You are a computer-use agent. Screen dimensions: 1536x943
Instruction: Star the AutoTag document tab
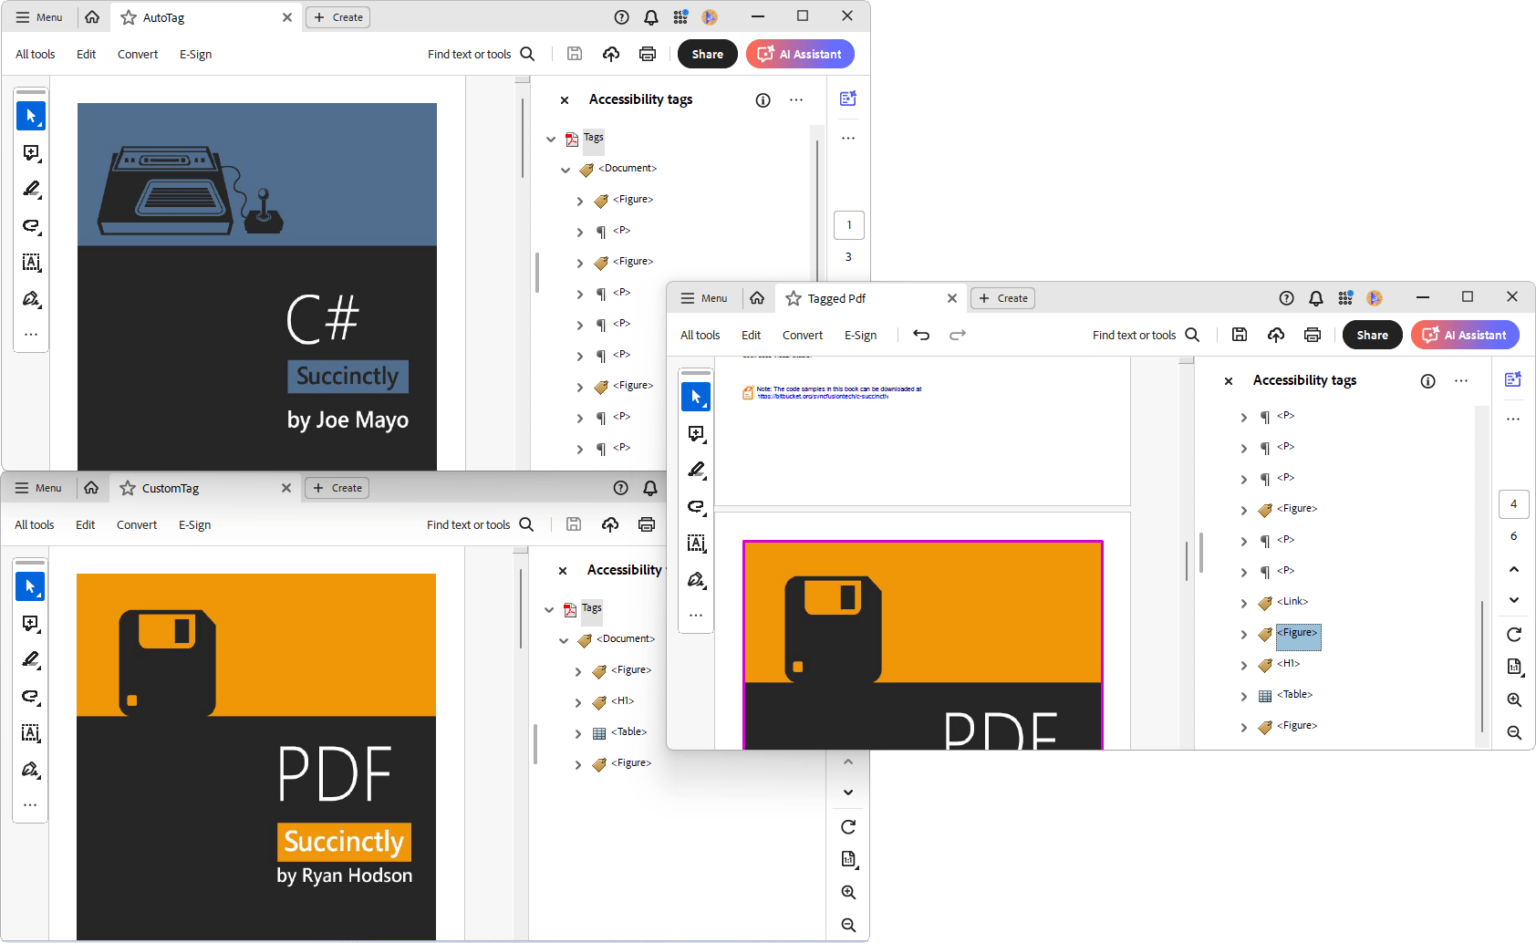[x=128, y=18]
